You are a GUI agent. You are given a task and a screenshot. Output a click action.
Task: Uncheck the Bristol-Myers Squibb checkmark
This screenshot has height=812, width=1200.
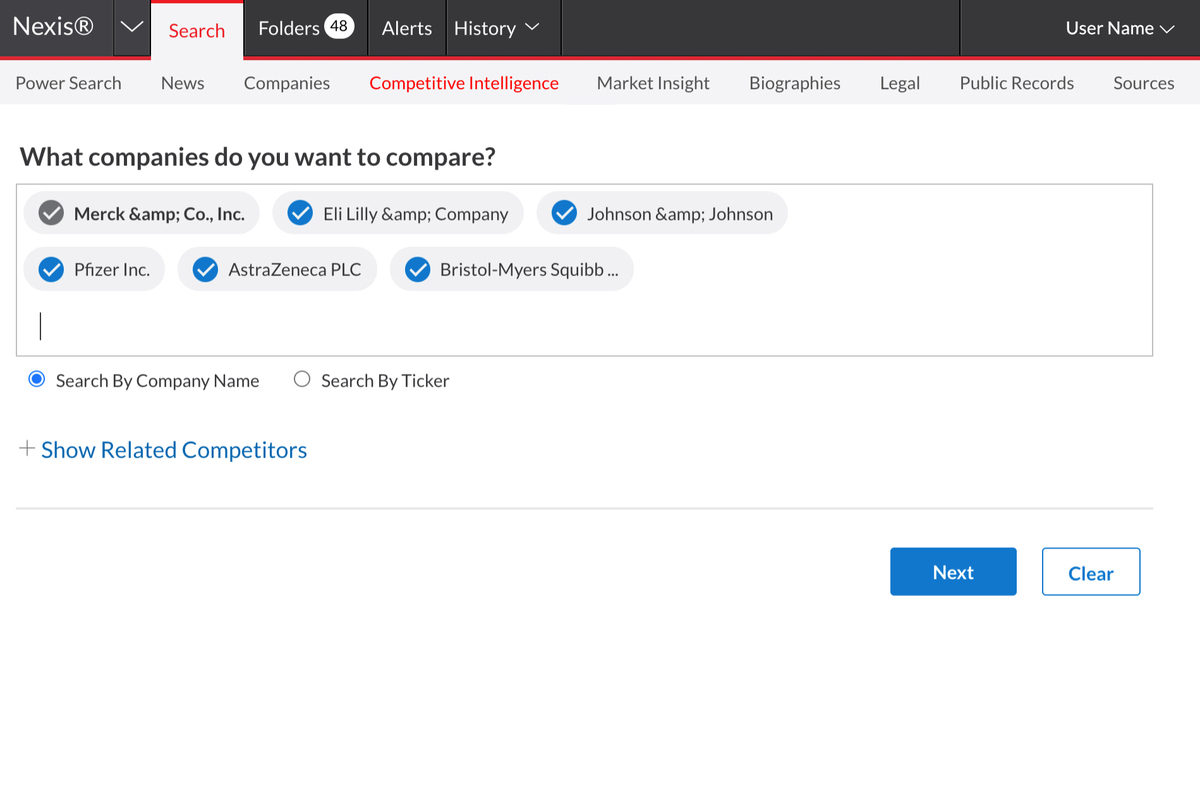pyautogui.click(x=417, y=269)
